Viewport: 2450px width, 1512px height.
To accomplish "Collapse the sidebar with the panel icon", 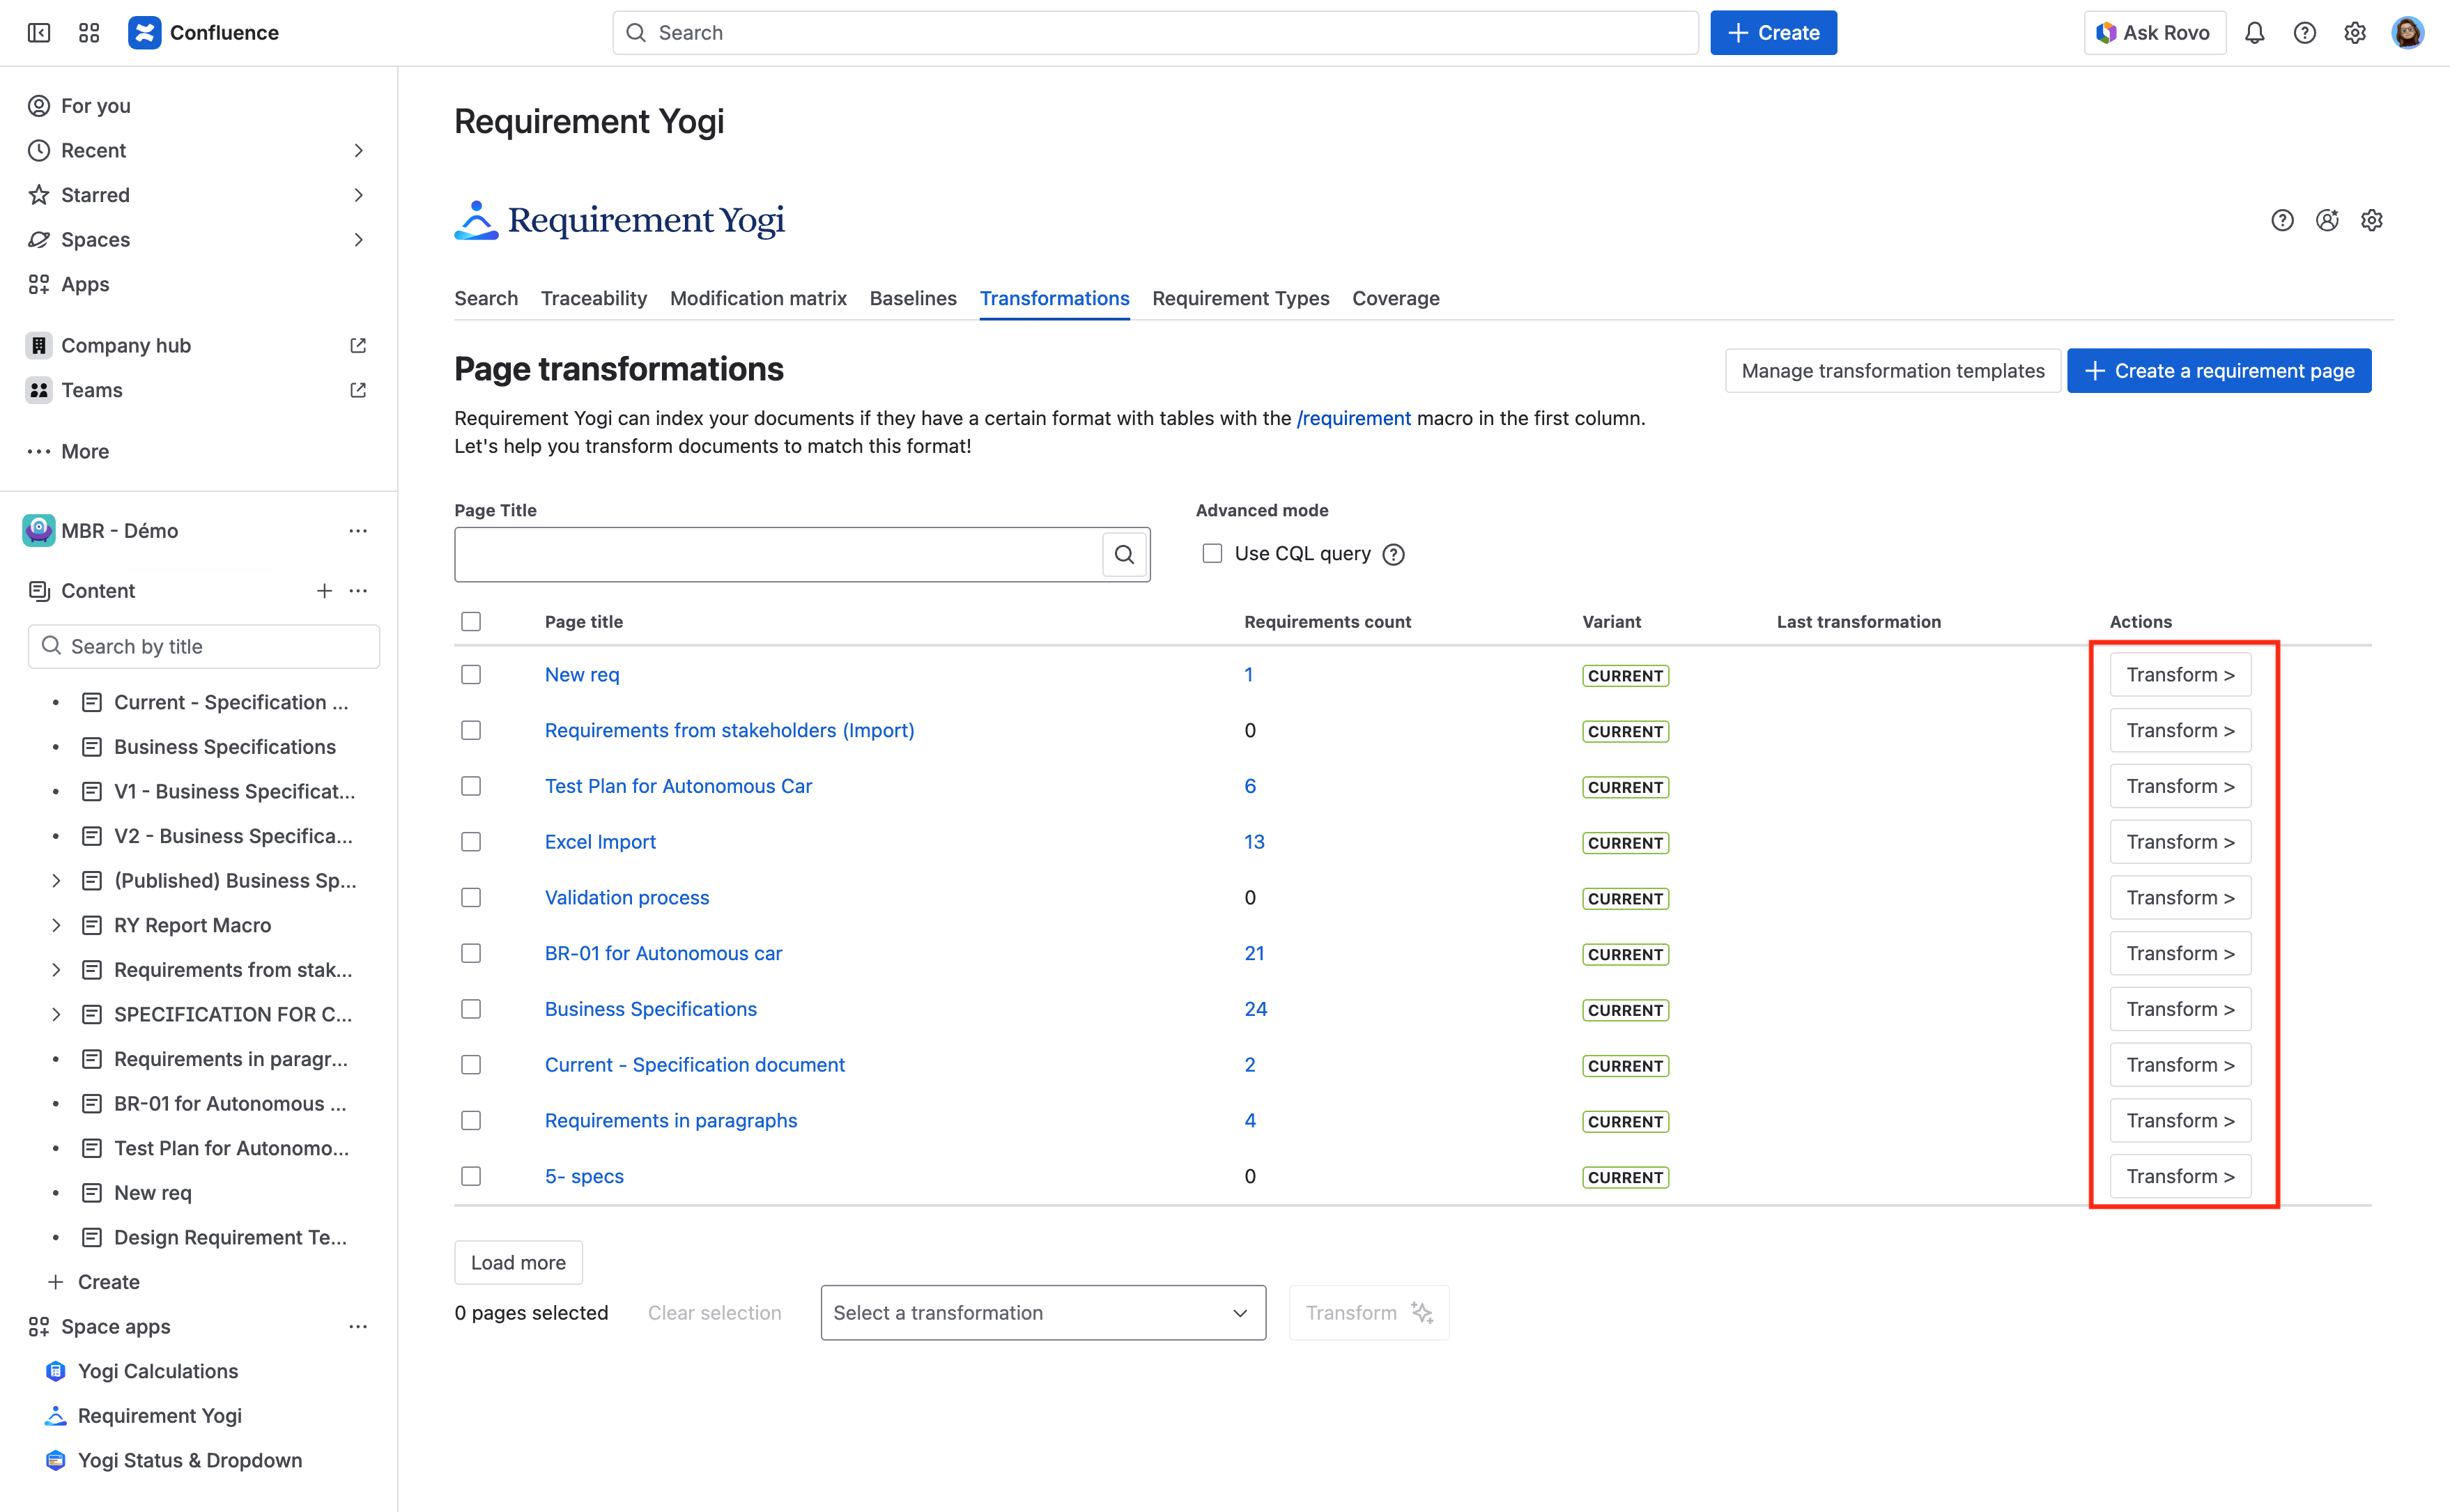I will [39, 33].
